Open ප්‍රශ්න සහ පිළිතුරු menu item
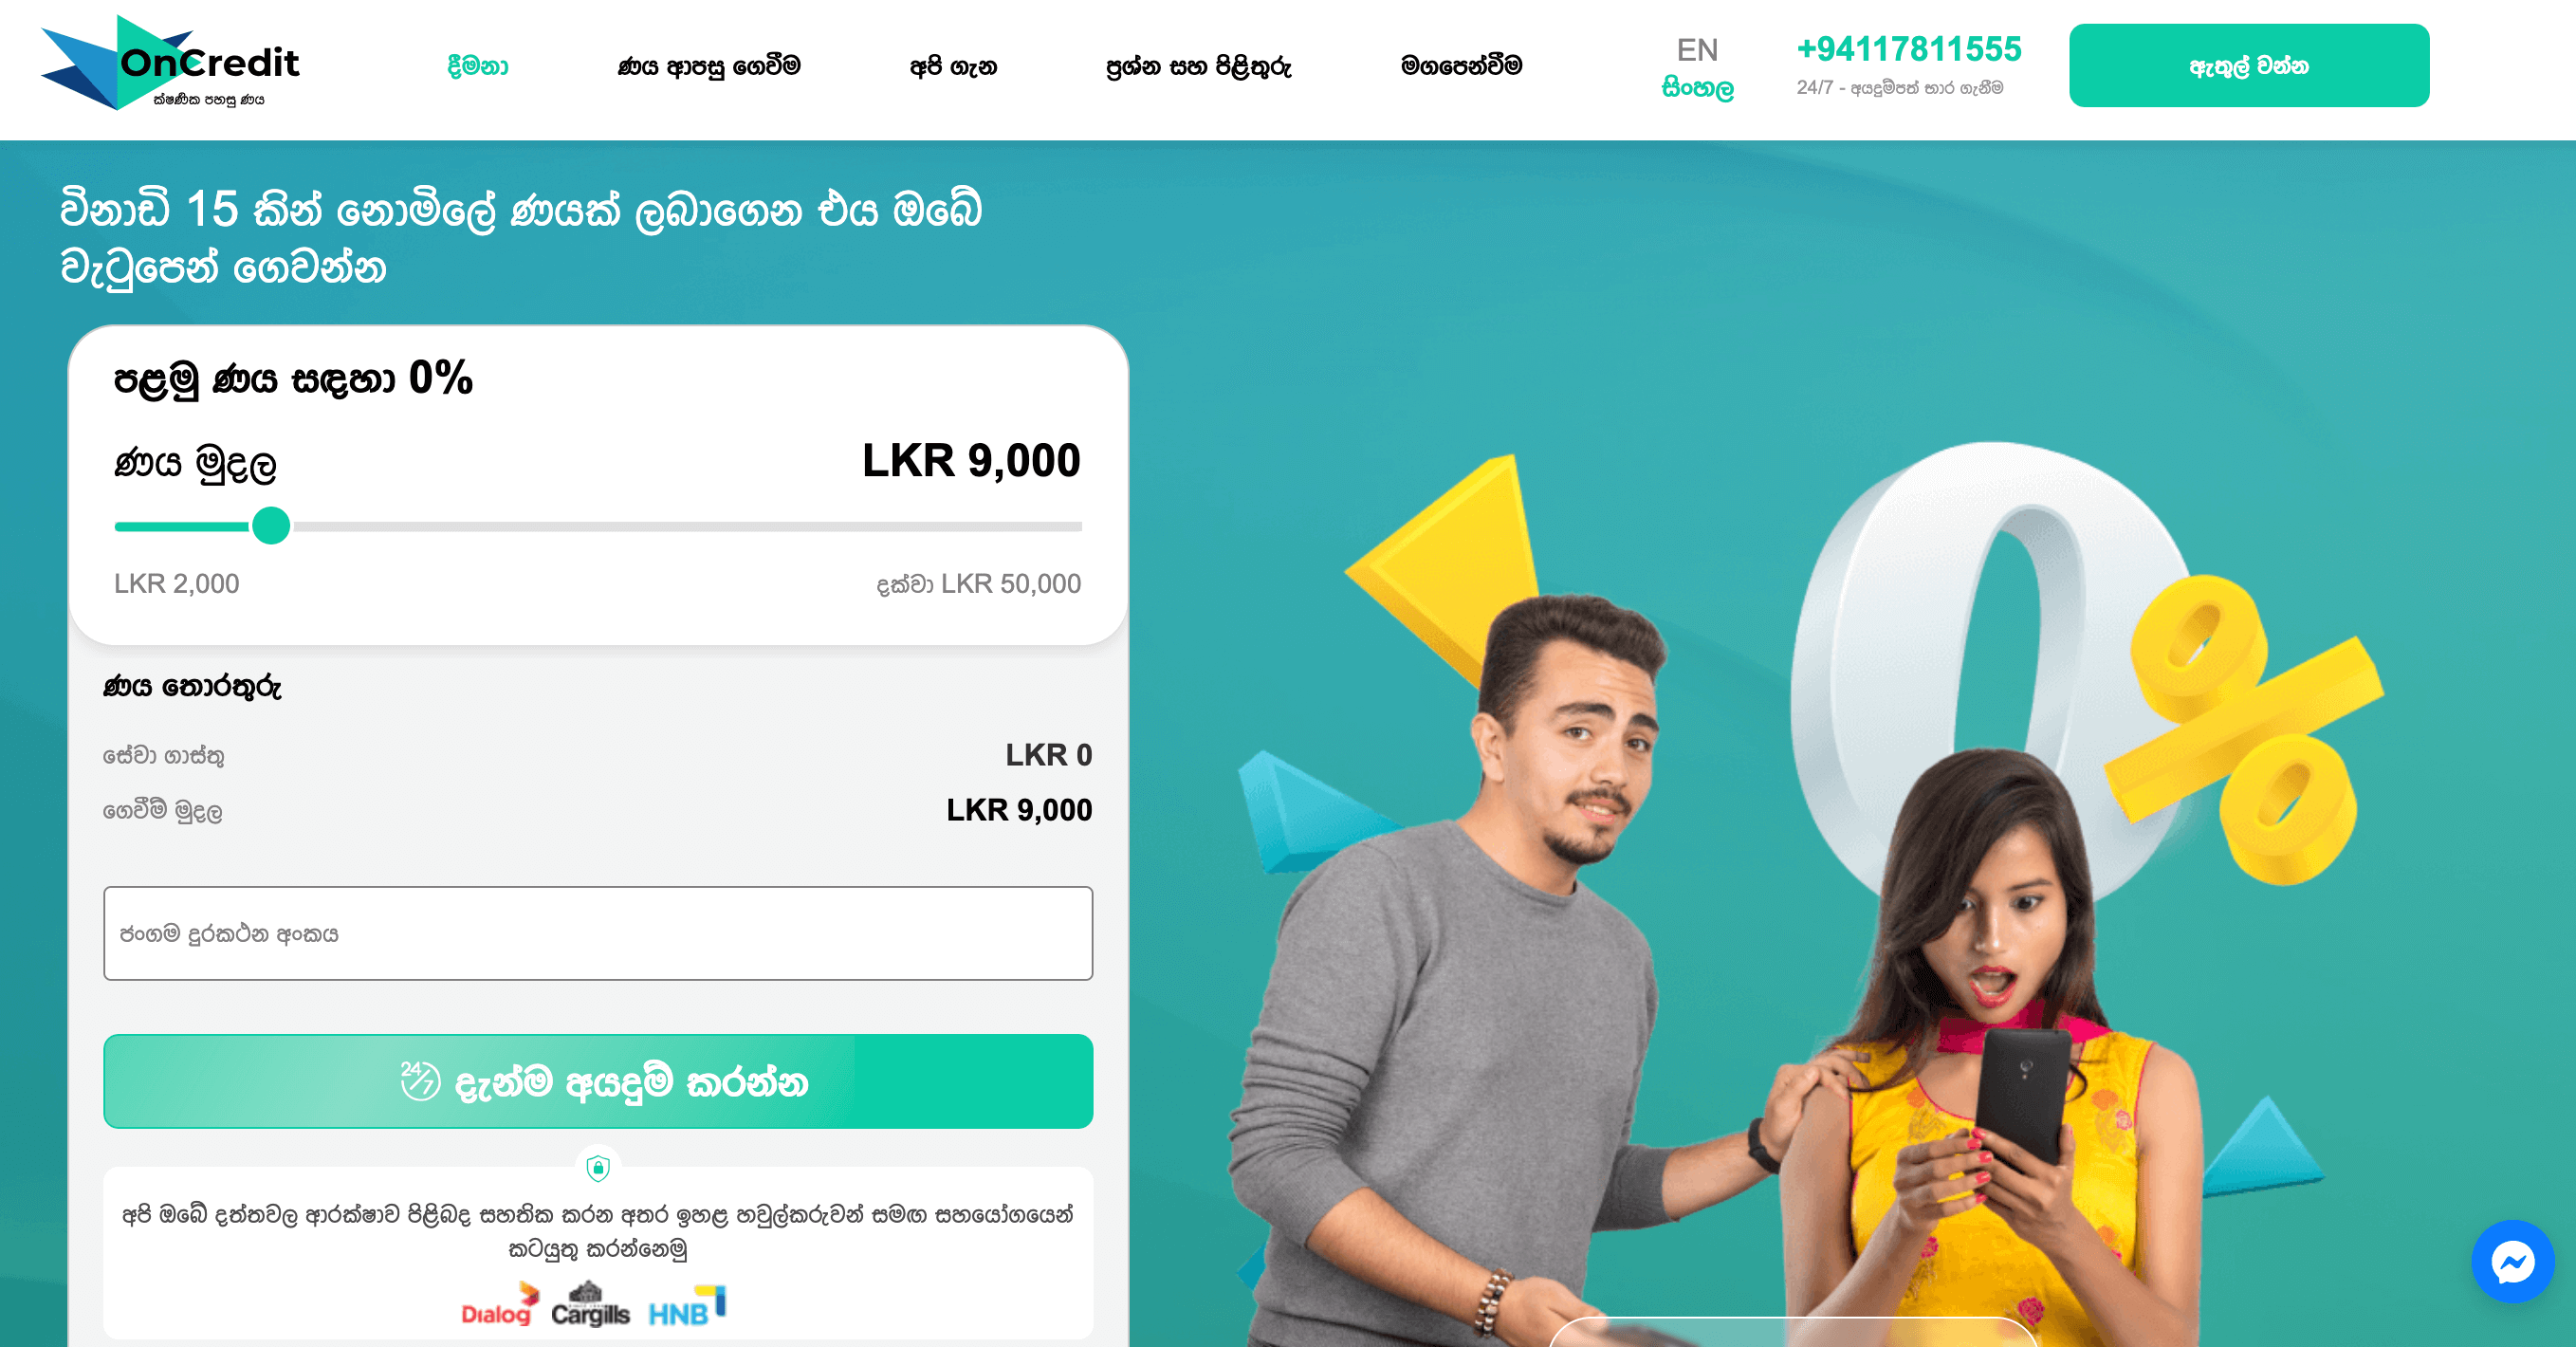The image size is (2576, 1347). coord(1198,66)
